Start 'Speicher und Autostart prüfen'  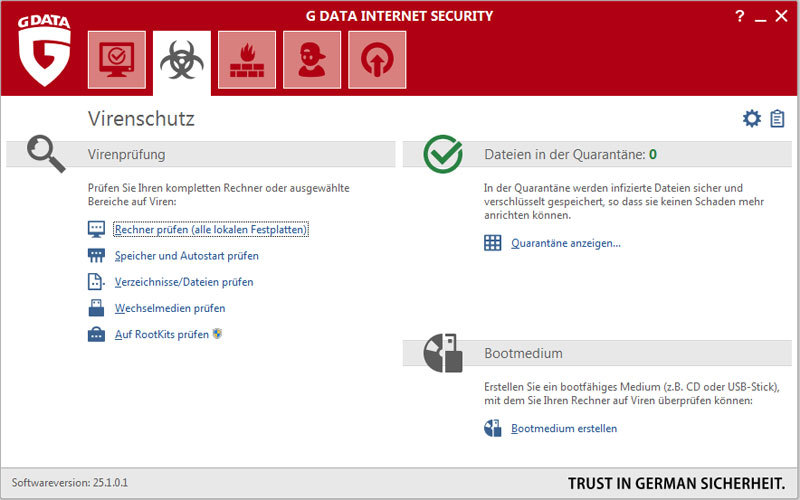tap(187, 256)
